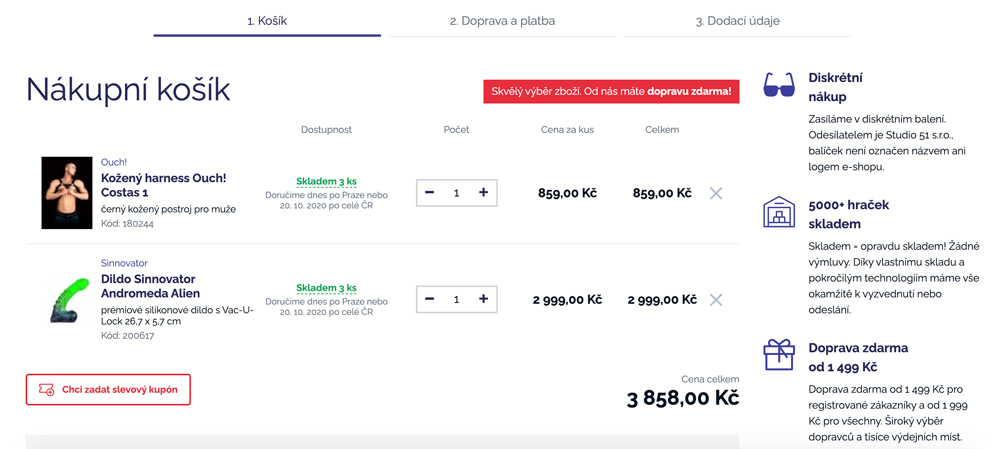Click the warehouse stock icon
This screenshot has width=1000, height=449.
779,212
